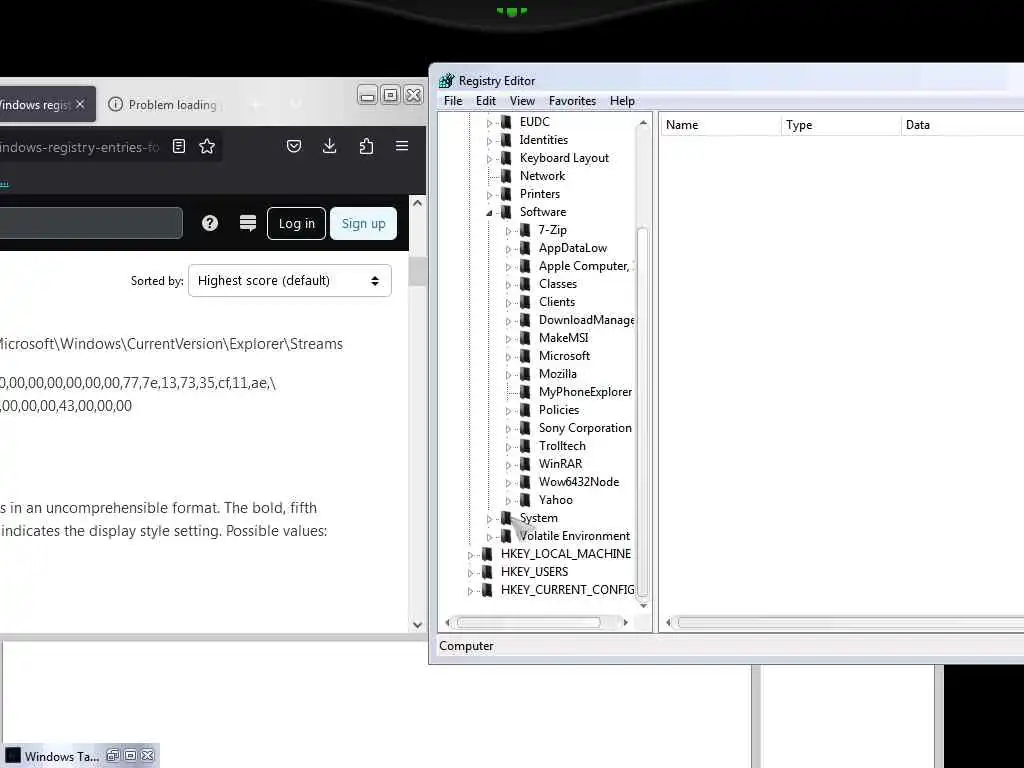Select the Network key
Viewport: 1024px width, 768px height.
542,176
